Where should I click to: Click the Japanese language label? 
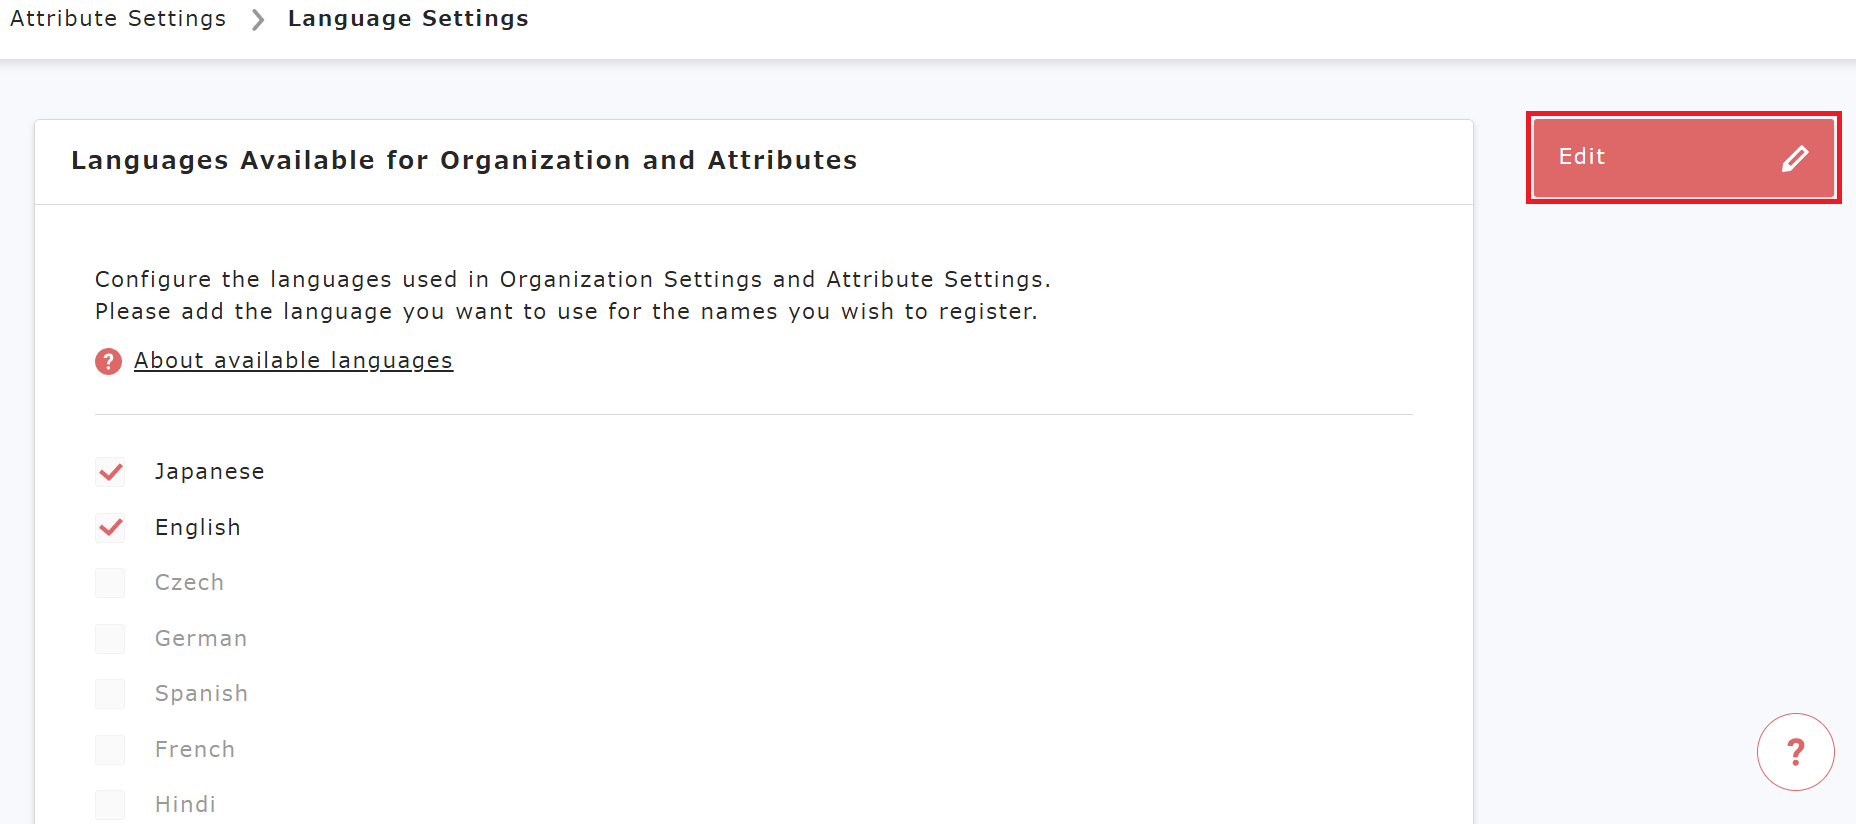tap(209, 472)
